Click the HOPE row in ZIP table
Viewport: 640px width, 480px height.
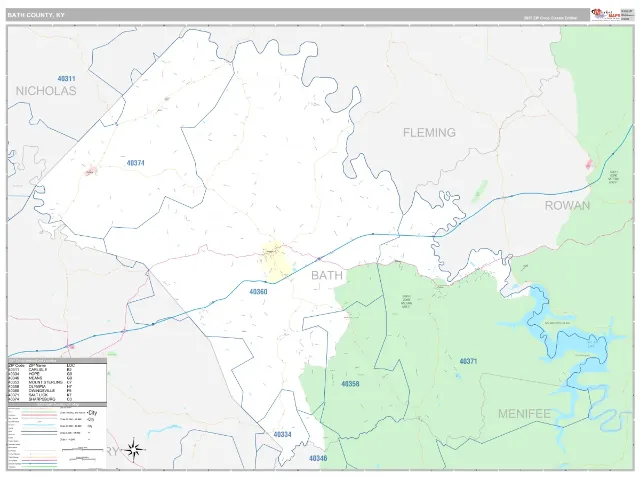tap(57, 373)
